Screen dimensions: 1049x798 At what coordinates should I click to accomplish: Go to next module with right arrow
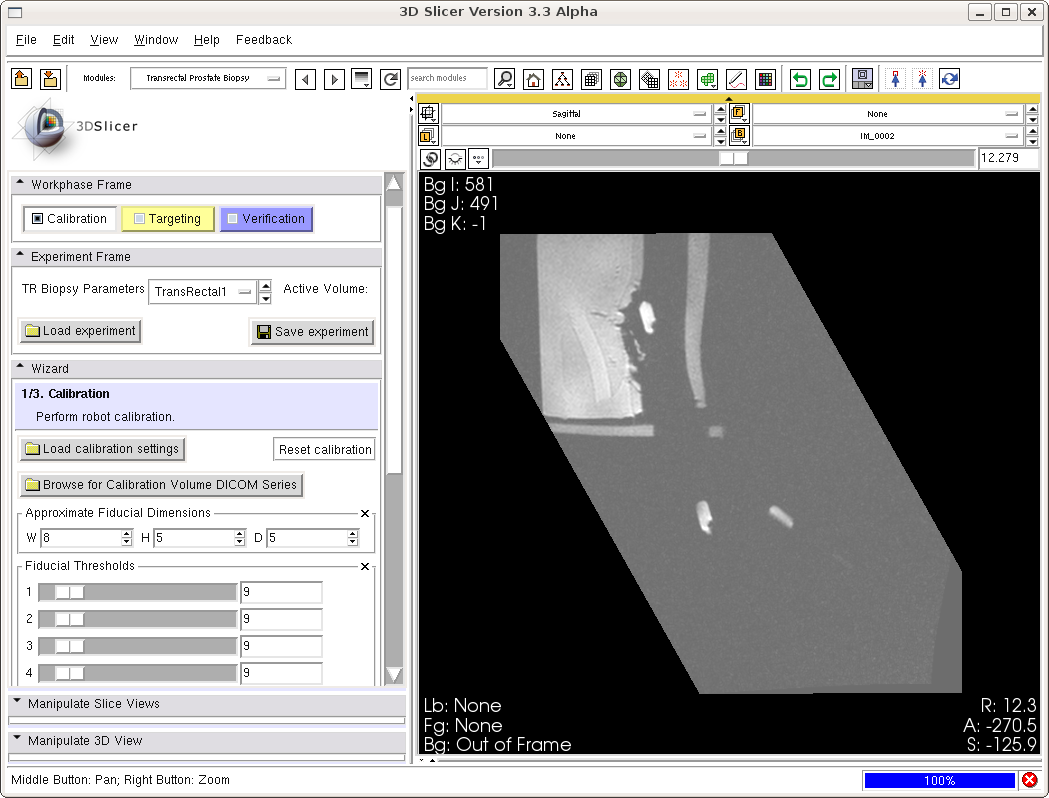[334, 79]
